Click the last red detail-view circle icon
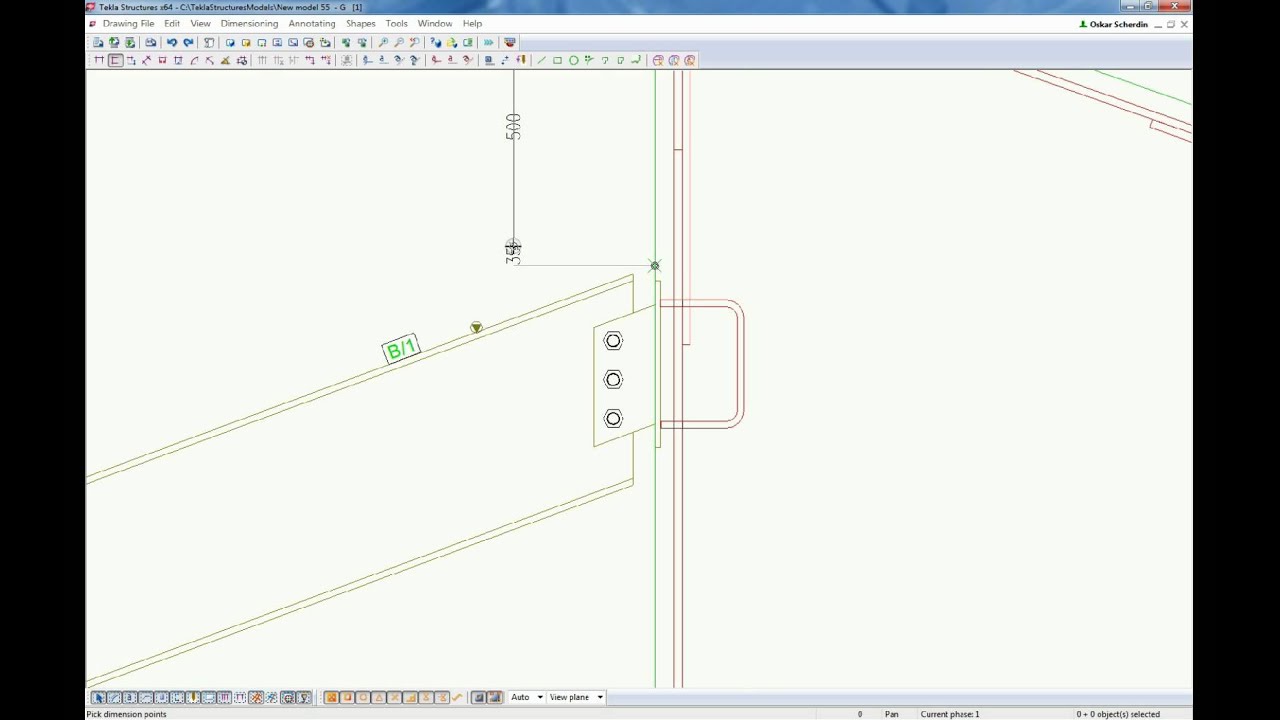This screenshot has width=1280, height=720. pos(690,60)
